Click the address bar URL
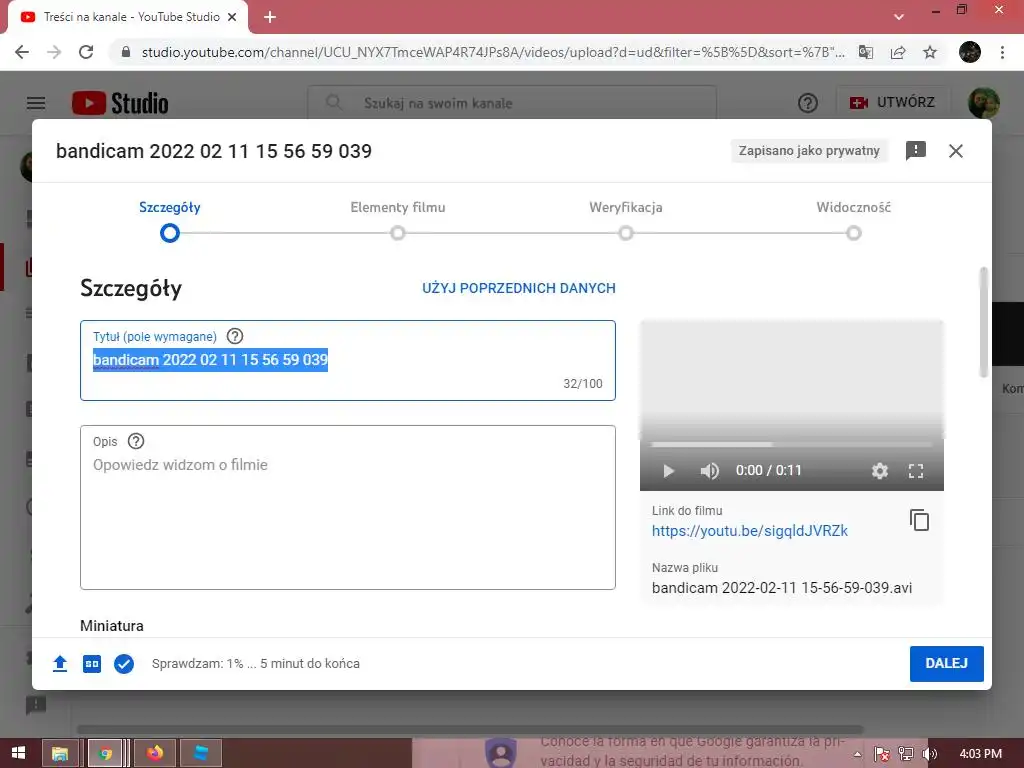The width and height of the screenshot is (1024, 768). tap(493, 52)
